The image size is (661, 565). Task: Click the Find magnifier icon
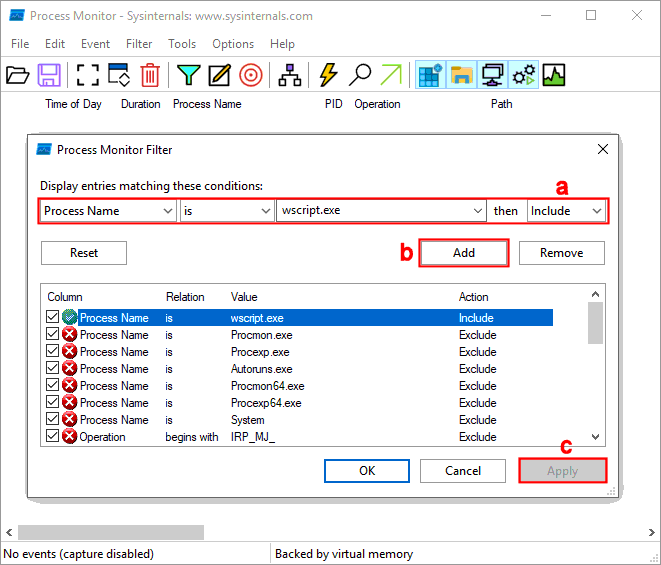(x=360, y=75)
